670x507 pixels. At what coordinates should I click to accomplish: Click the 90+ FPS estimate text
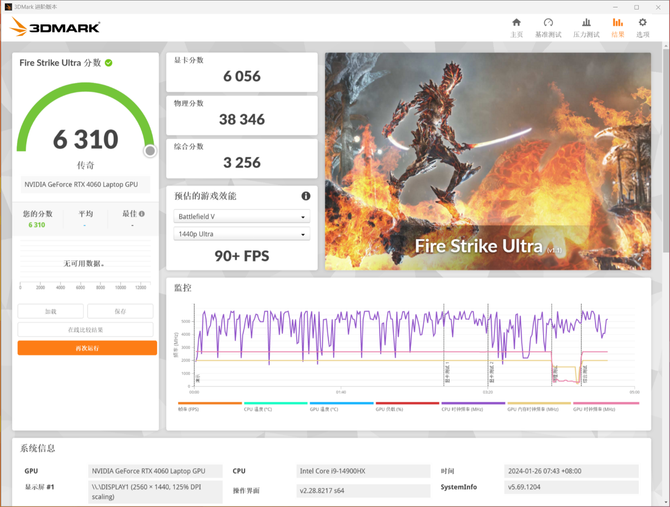[242, 256]
